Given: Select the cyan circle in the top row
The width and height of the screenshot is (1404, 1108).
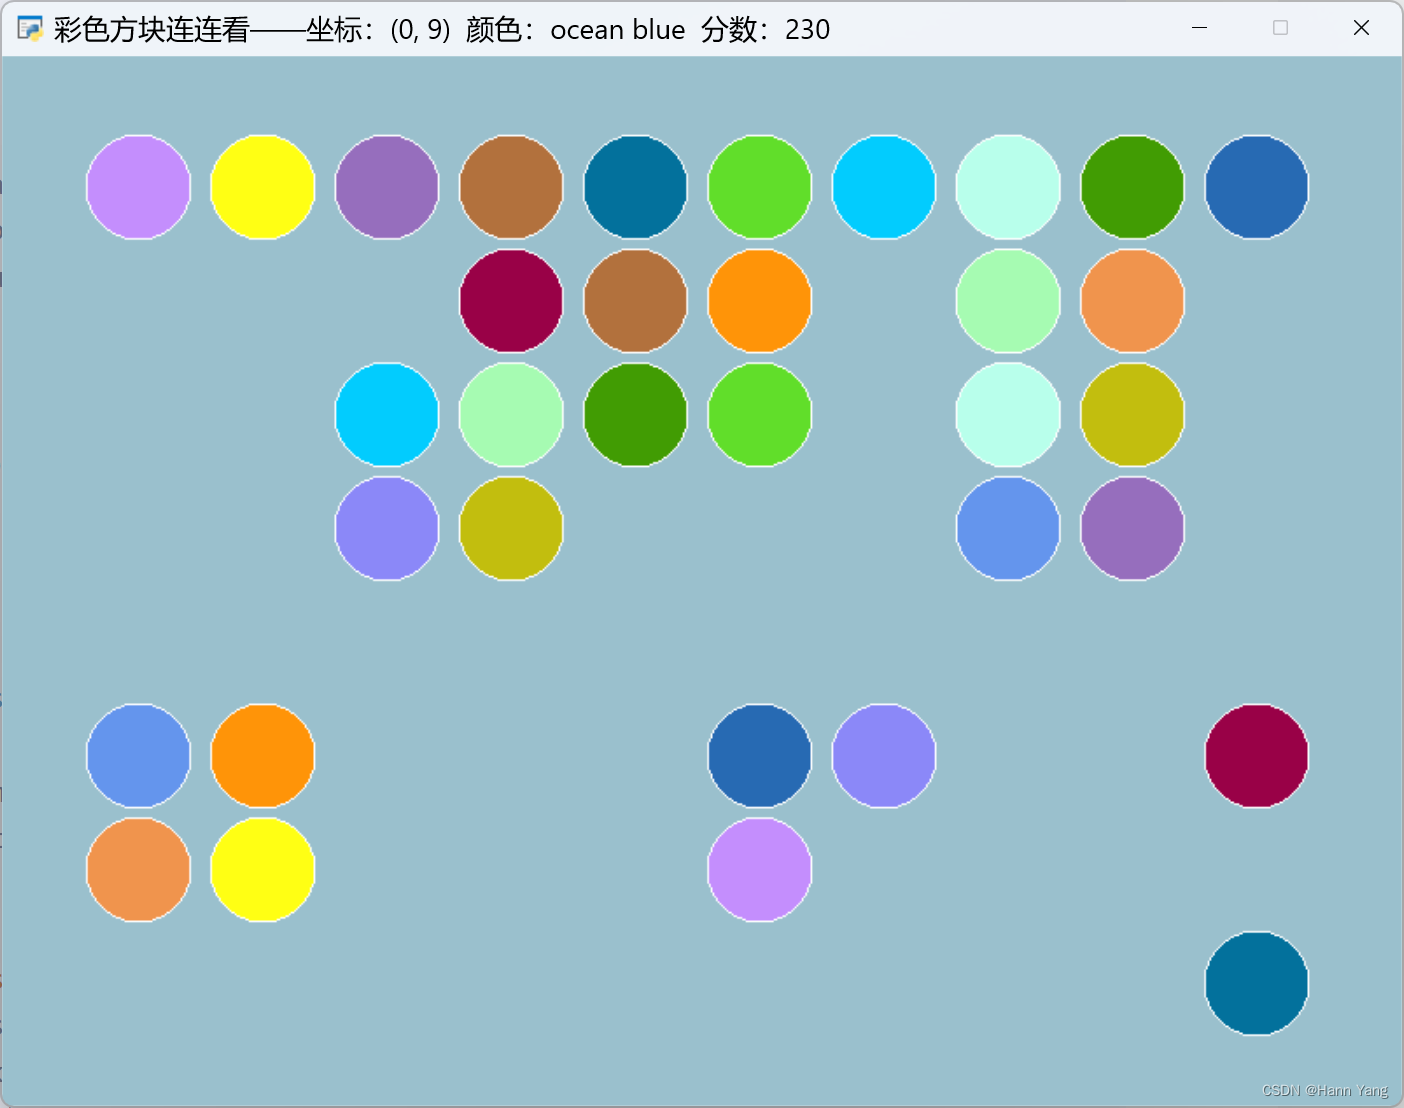Looking at the screenshot, I should 884,187.
